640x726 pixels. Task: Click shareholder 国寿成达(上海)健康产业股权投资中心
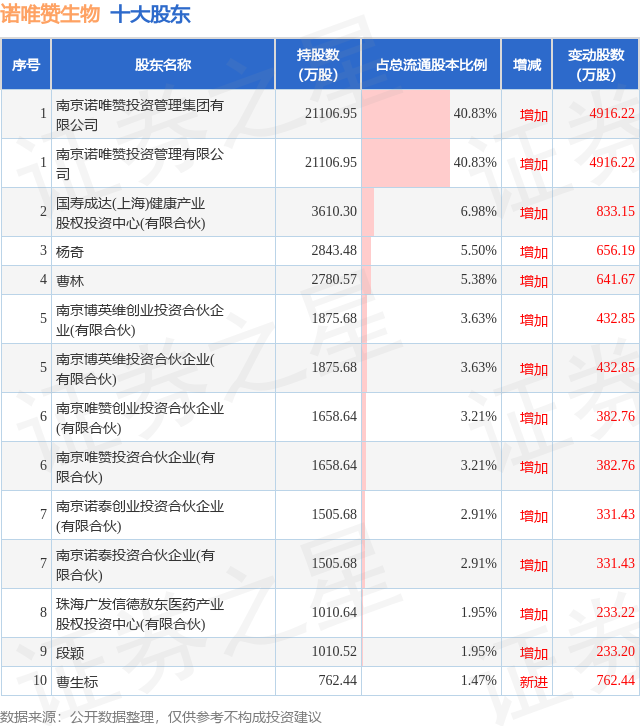click(131, 213)
